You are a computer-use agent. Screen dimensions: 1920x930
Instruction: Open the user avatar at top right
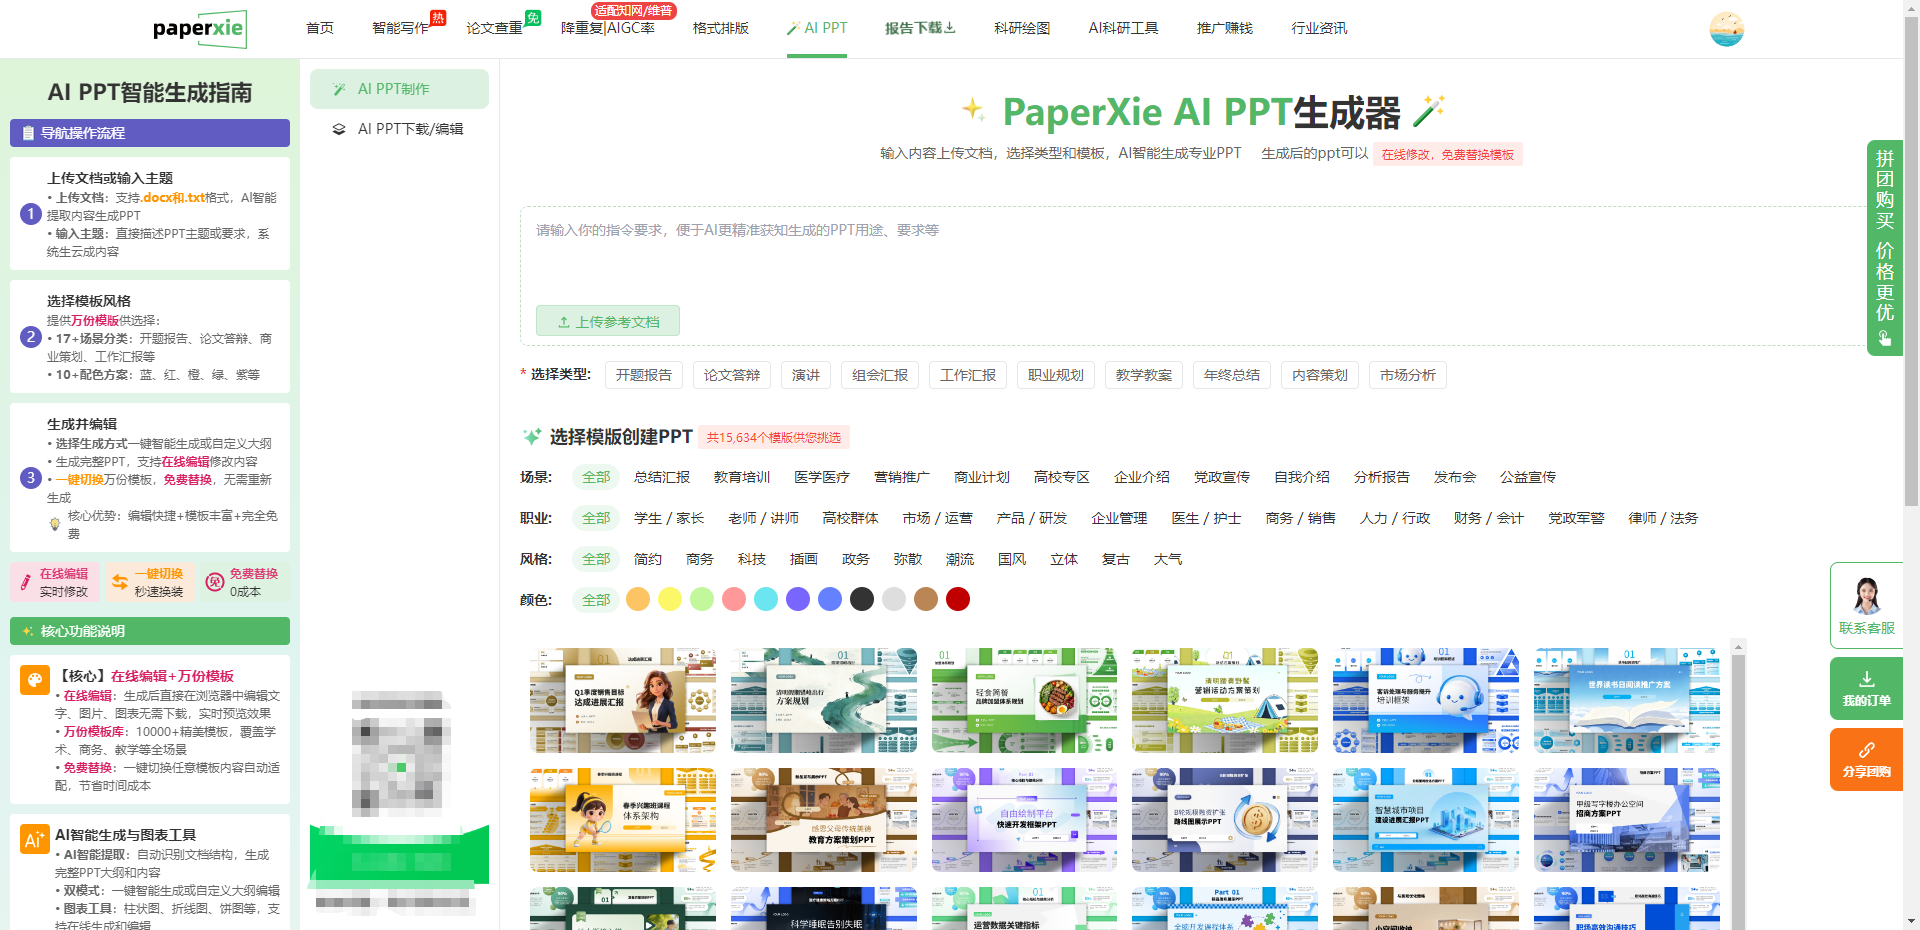[1726, 29]
